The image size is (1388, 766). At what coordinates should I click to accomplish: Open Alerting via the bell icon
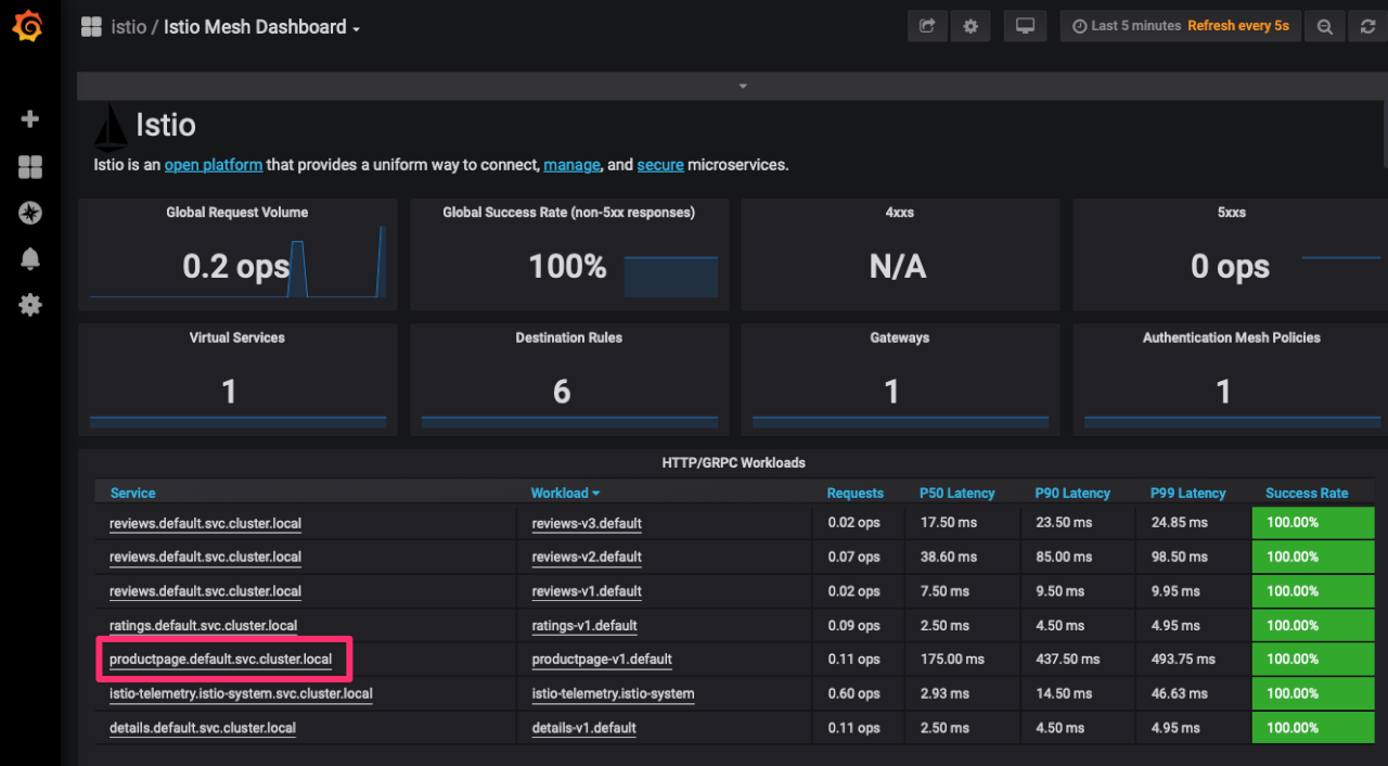[29, 258]
